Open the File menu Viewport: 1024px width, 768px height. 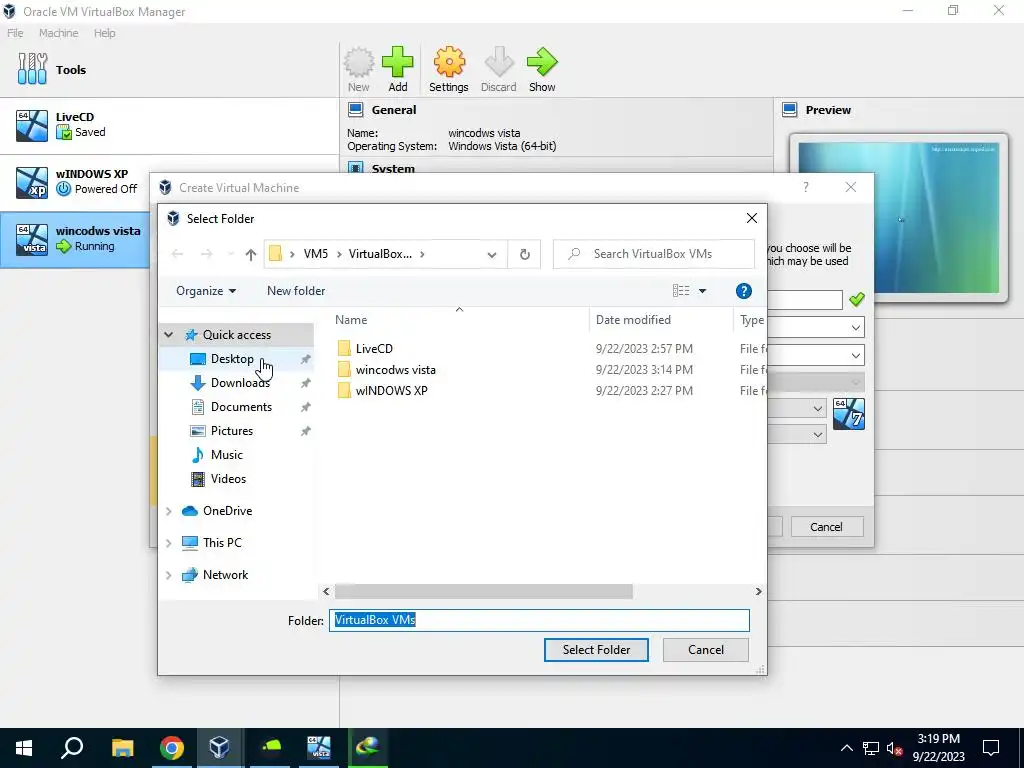tap(15, 33)
